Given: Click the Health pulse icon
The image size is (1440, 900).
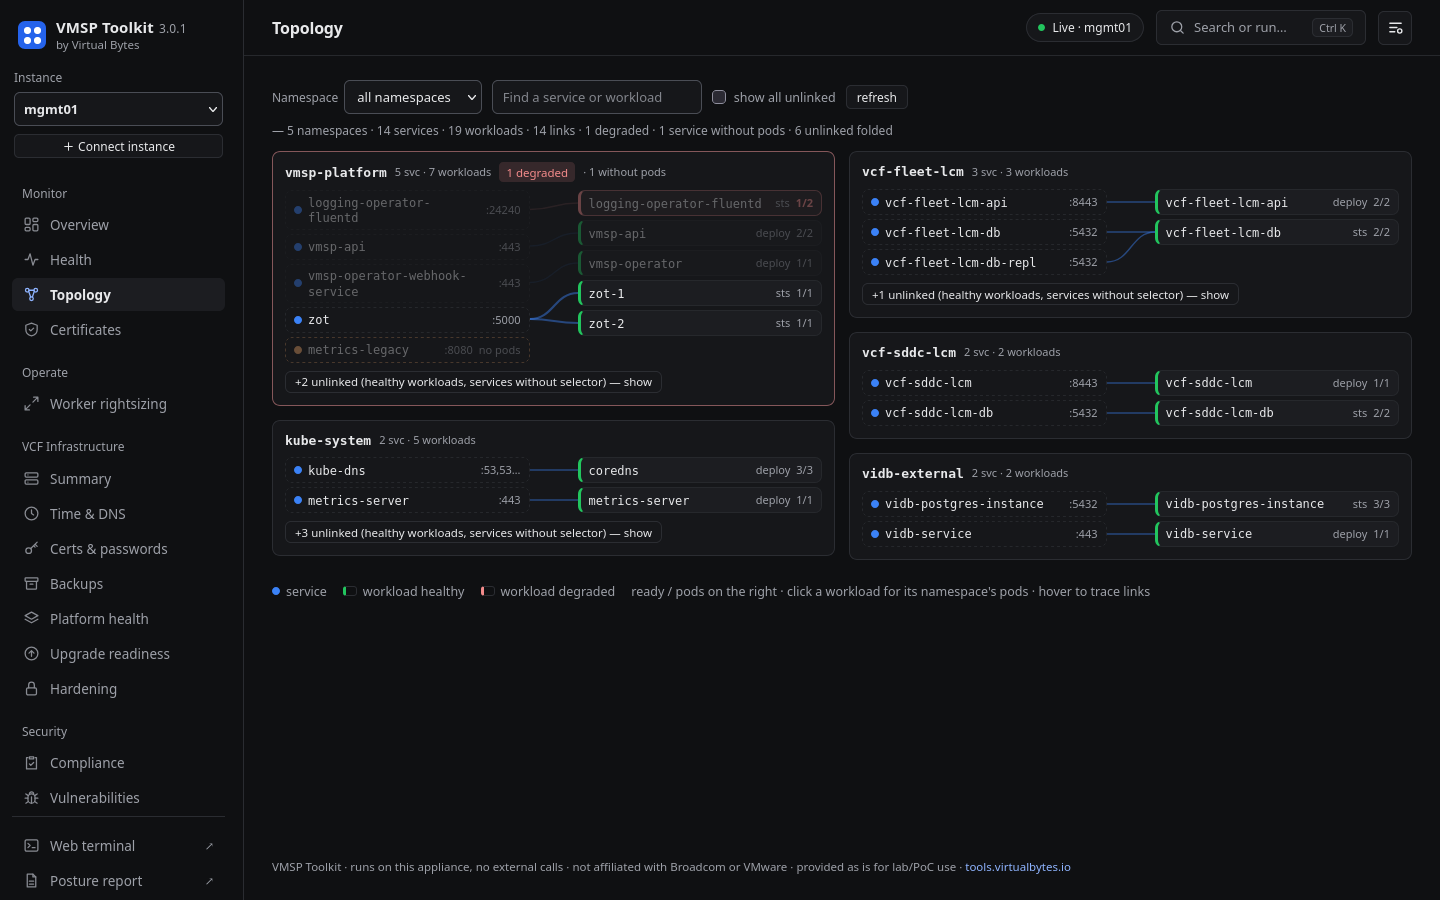Looking at the screenshot, I should [x=31, y=260].
